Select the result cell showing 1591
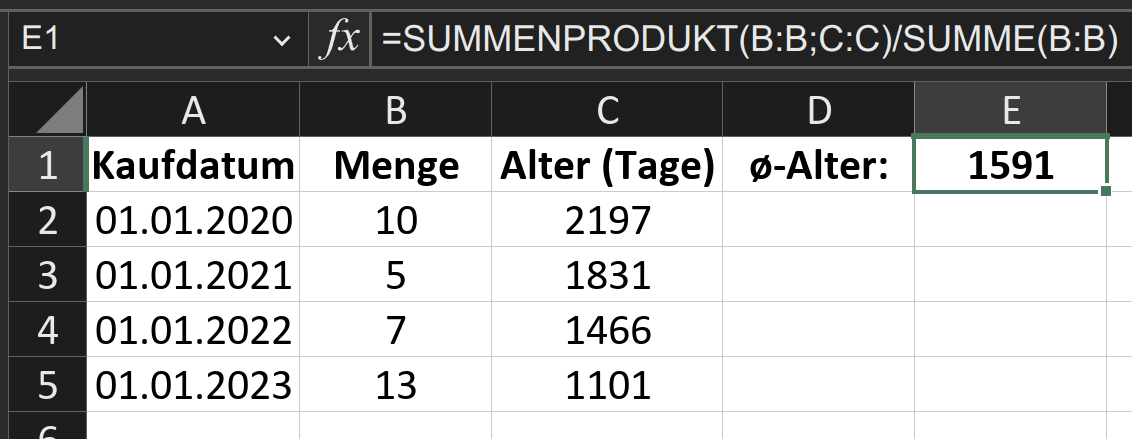This screenshot has height=439, width=1132. coord(1011,166)
